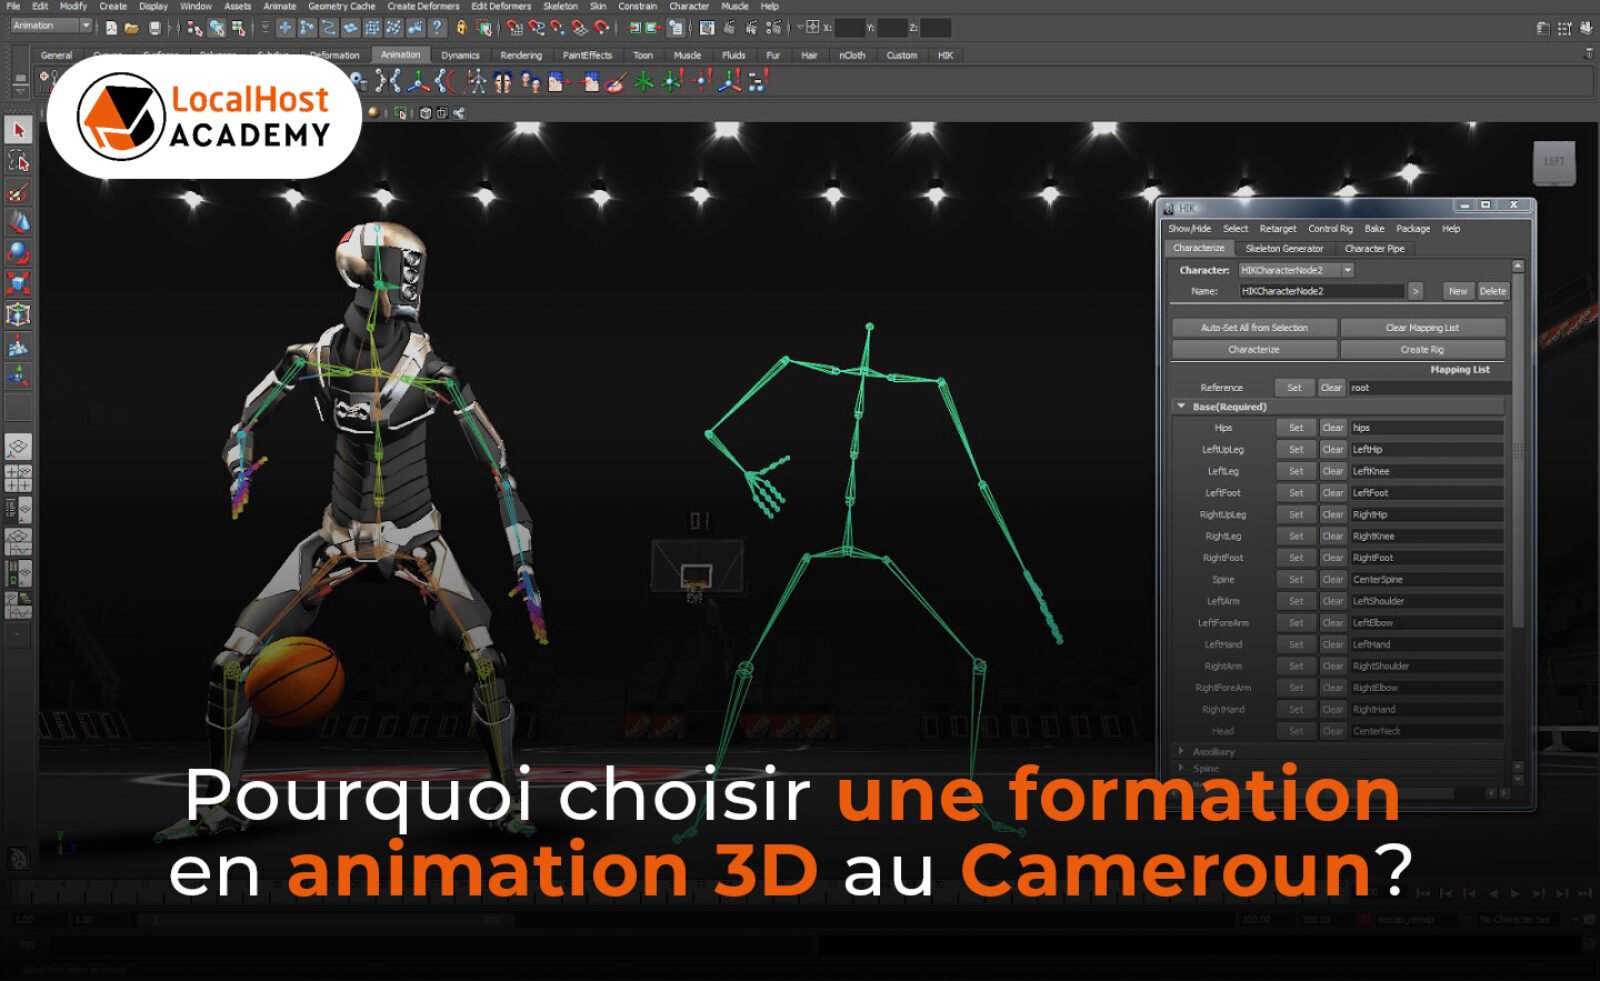Open the Control Rig menu in HIK
Image resolution: width=1600 pixels, height=981 pixels.
(x=1330, y=229)
